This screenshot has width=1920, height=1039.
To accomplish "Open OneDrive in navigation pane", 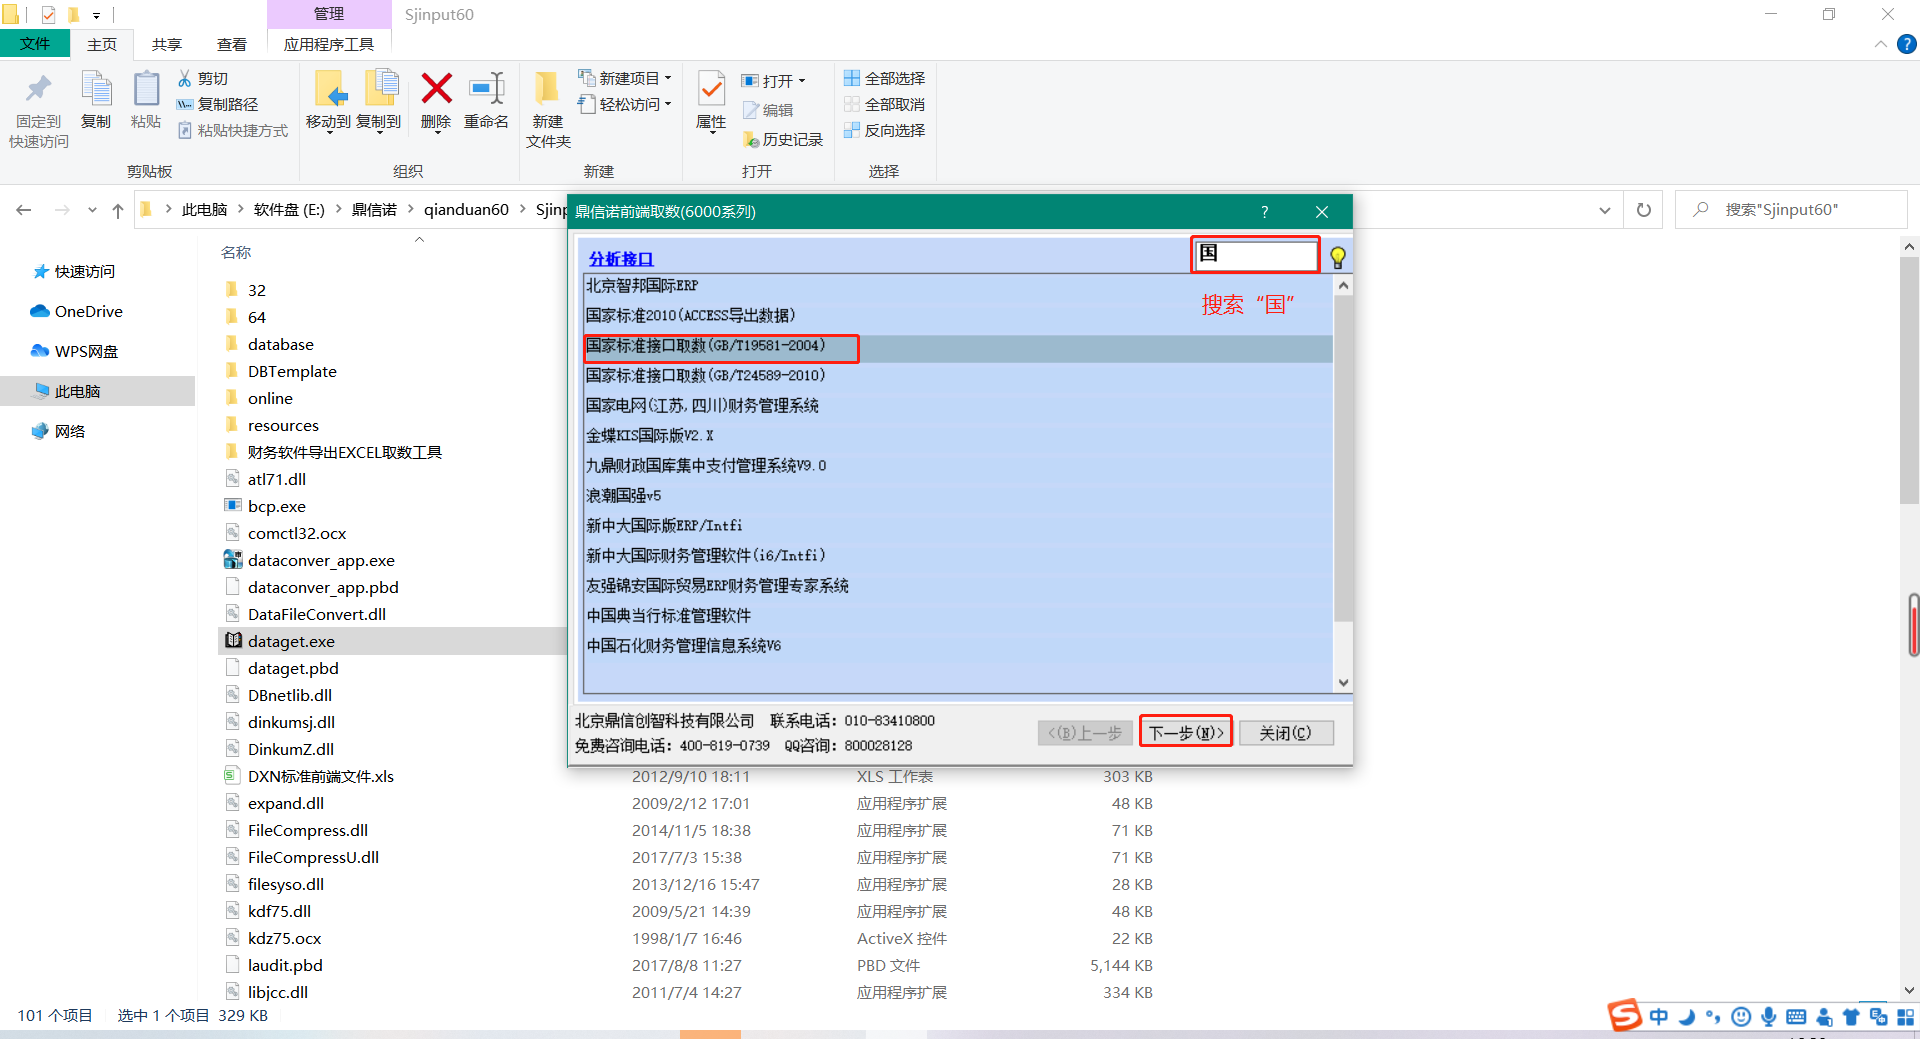I will 76,311.
